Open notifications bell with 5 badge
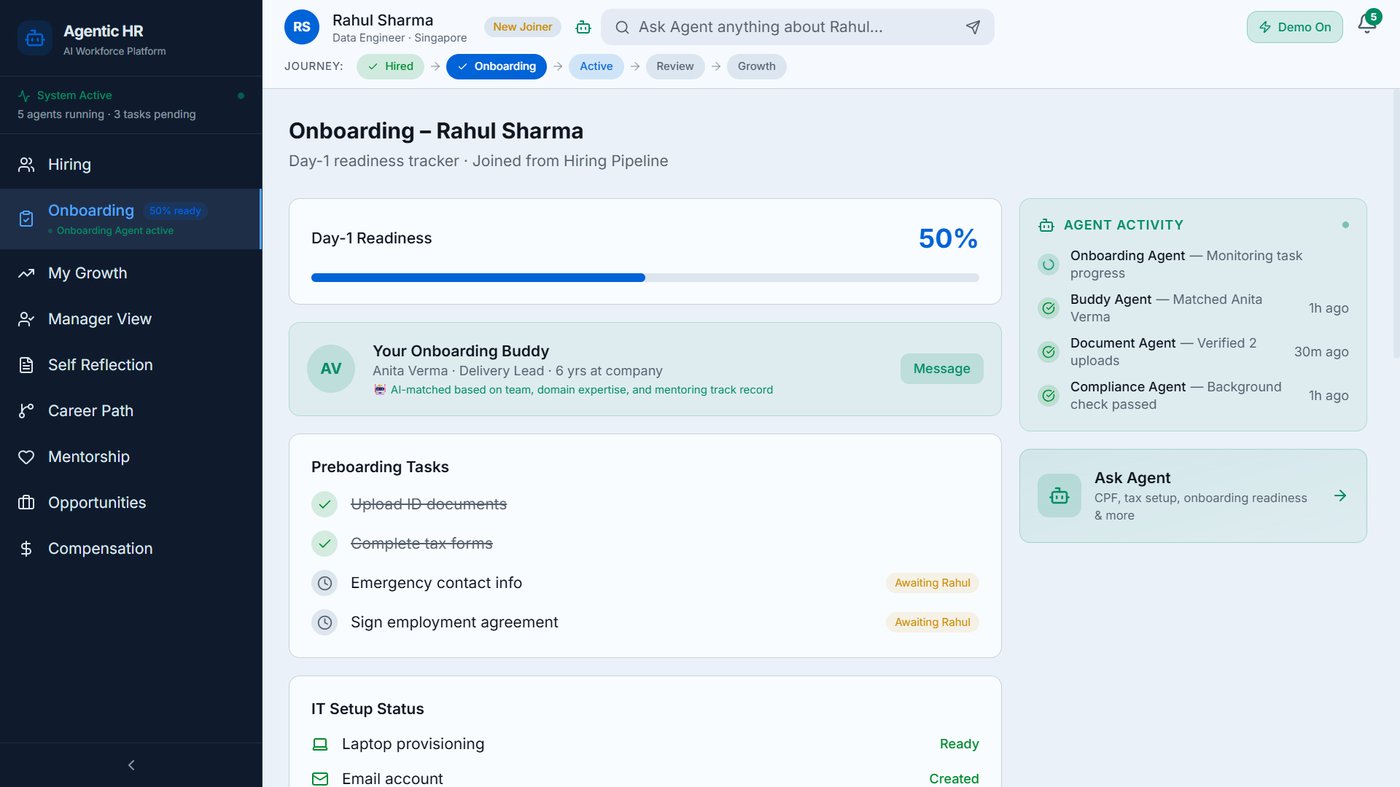Image resolution: width=1400 pixels, height=787 pixels. click(x=1367, y=24)
